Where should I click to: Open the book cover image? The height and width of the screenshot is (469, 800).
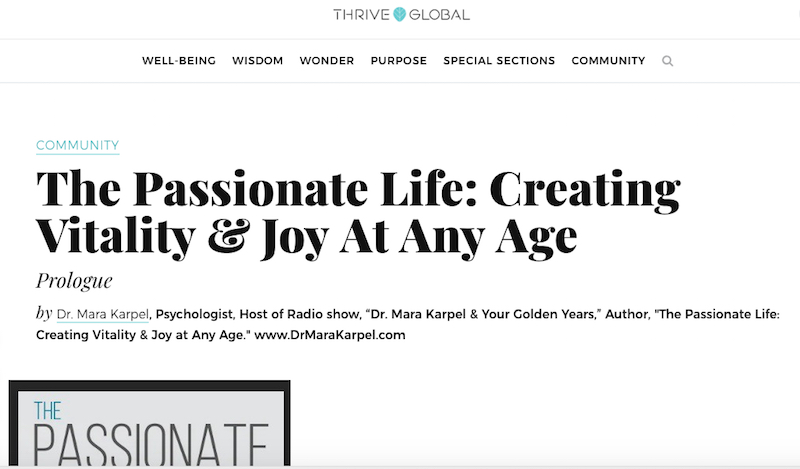point(149,423)
